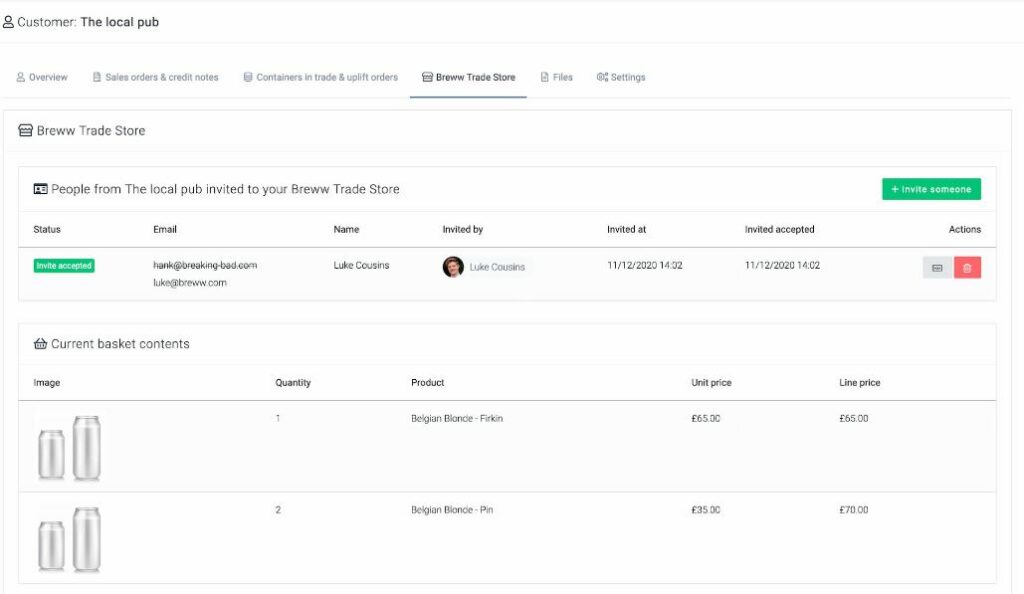This screenshot has height=594, width=1024.
Task: Click the Invite someone button
Action: [x=931, y=189]
